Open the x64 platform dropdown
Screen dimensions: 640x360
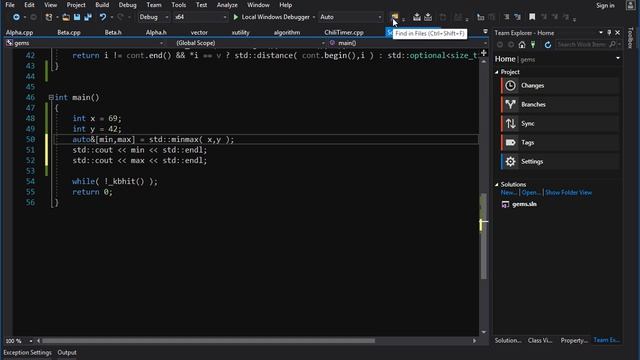(x=200, y=17)
